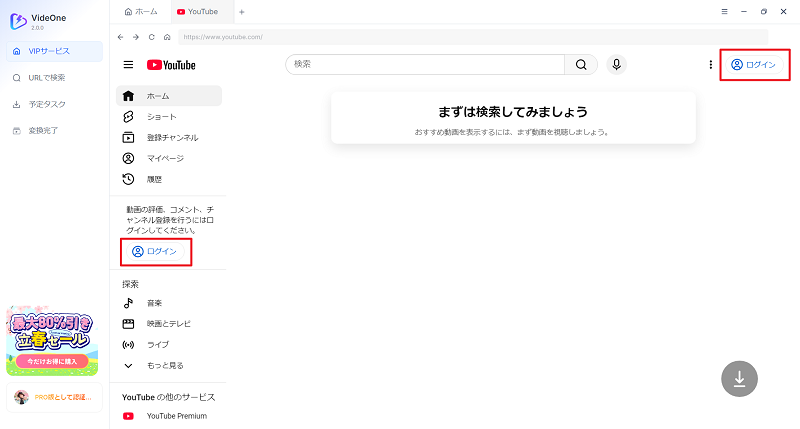Click top-right ログイン button

754,65
